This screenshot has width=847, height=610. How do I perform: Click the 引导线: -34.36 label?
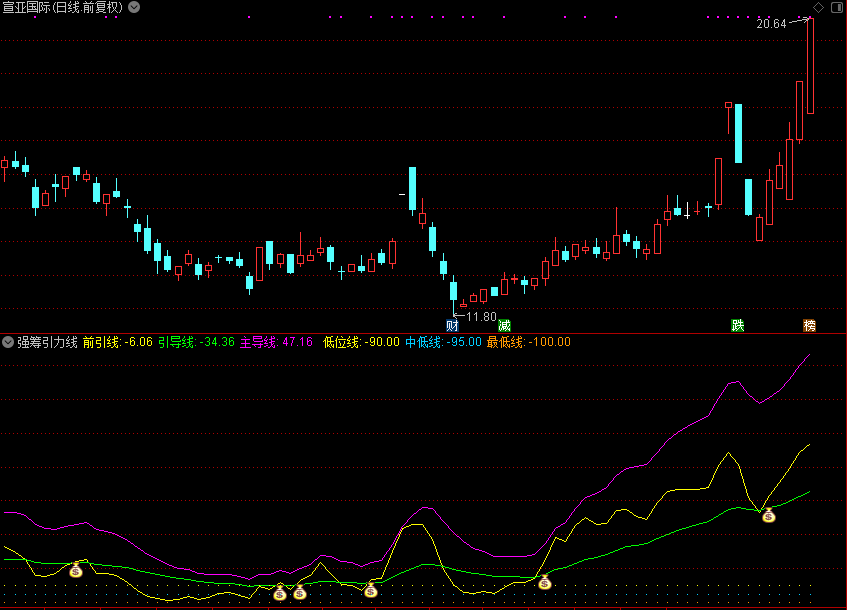coord(196,342)
